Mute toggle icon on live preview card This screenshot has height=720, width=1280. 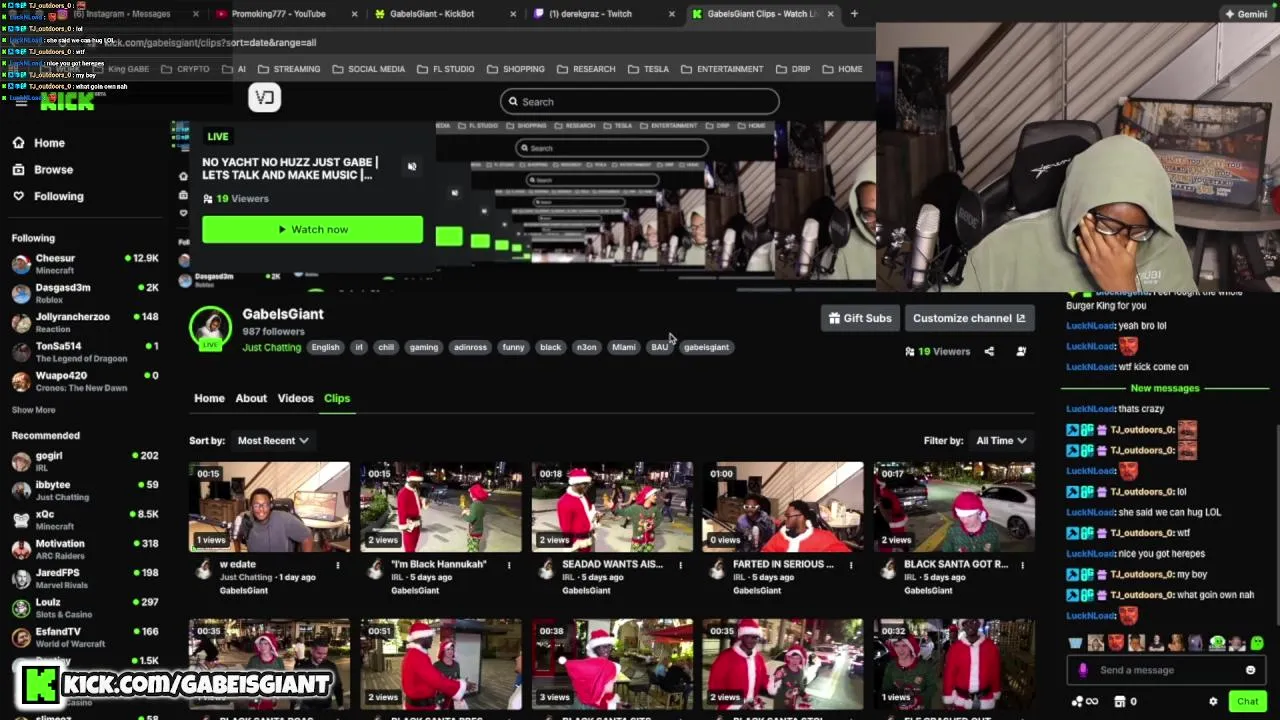pyautogui.click(x=412, y=166)
